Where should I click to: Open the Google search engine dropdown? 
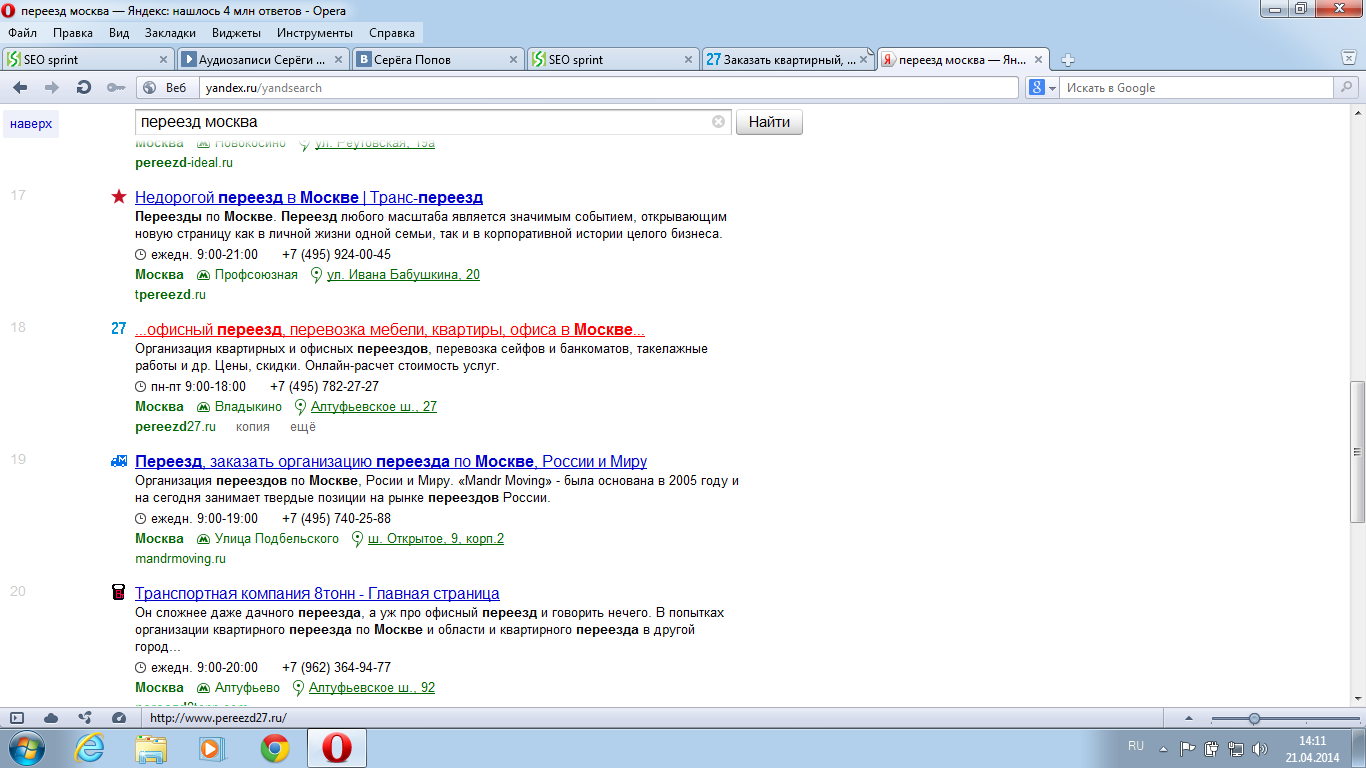(1043, 88)
